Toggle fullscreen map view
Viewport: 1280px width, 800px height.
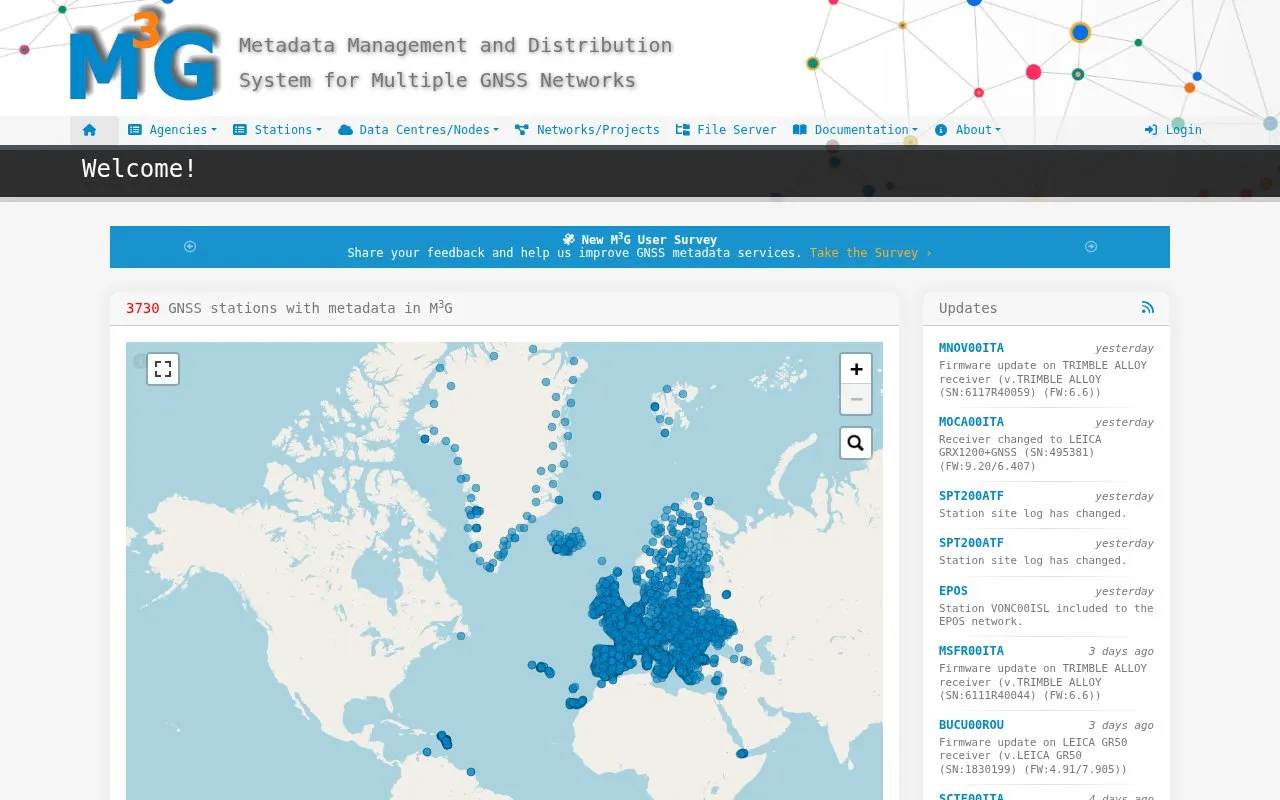pyautogui.click(x=163, y=369)
